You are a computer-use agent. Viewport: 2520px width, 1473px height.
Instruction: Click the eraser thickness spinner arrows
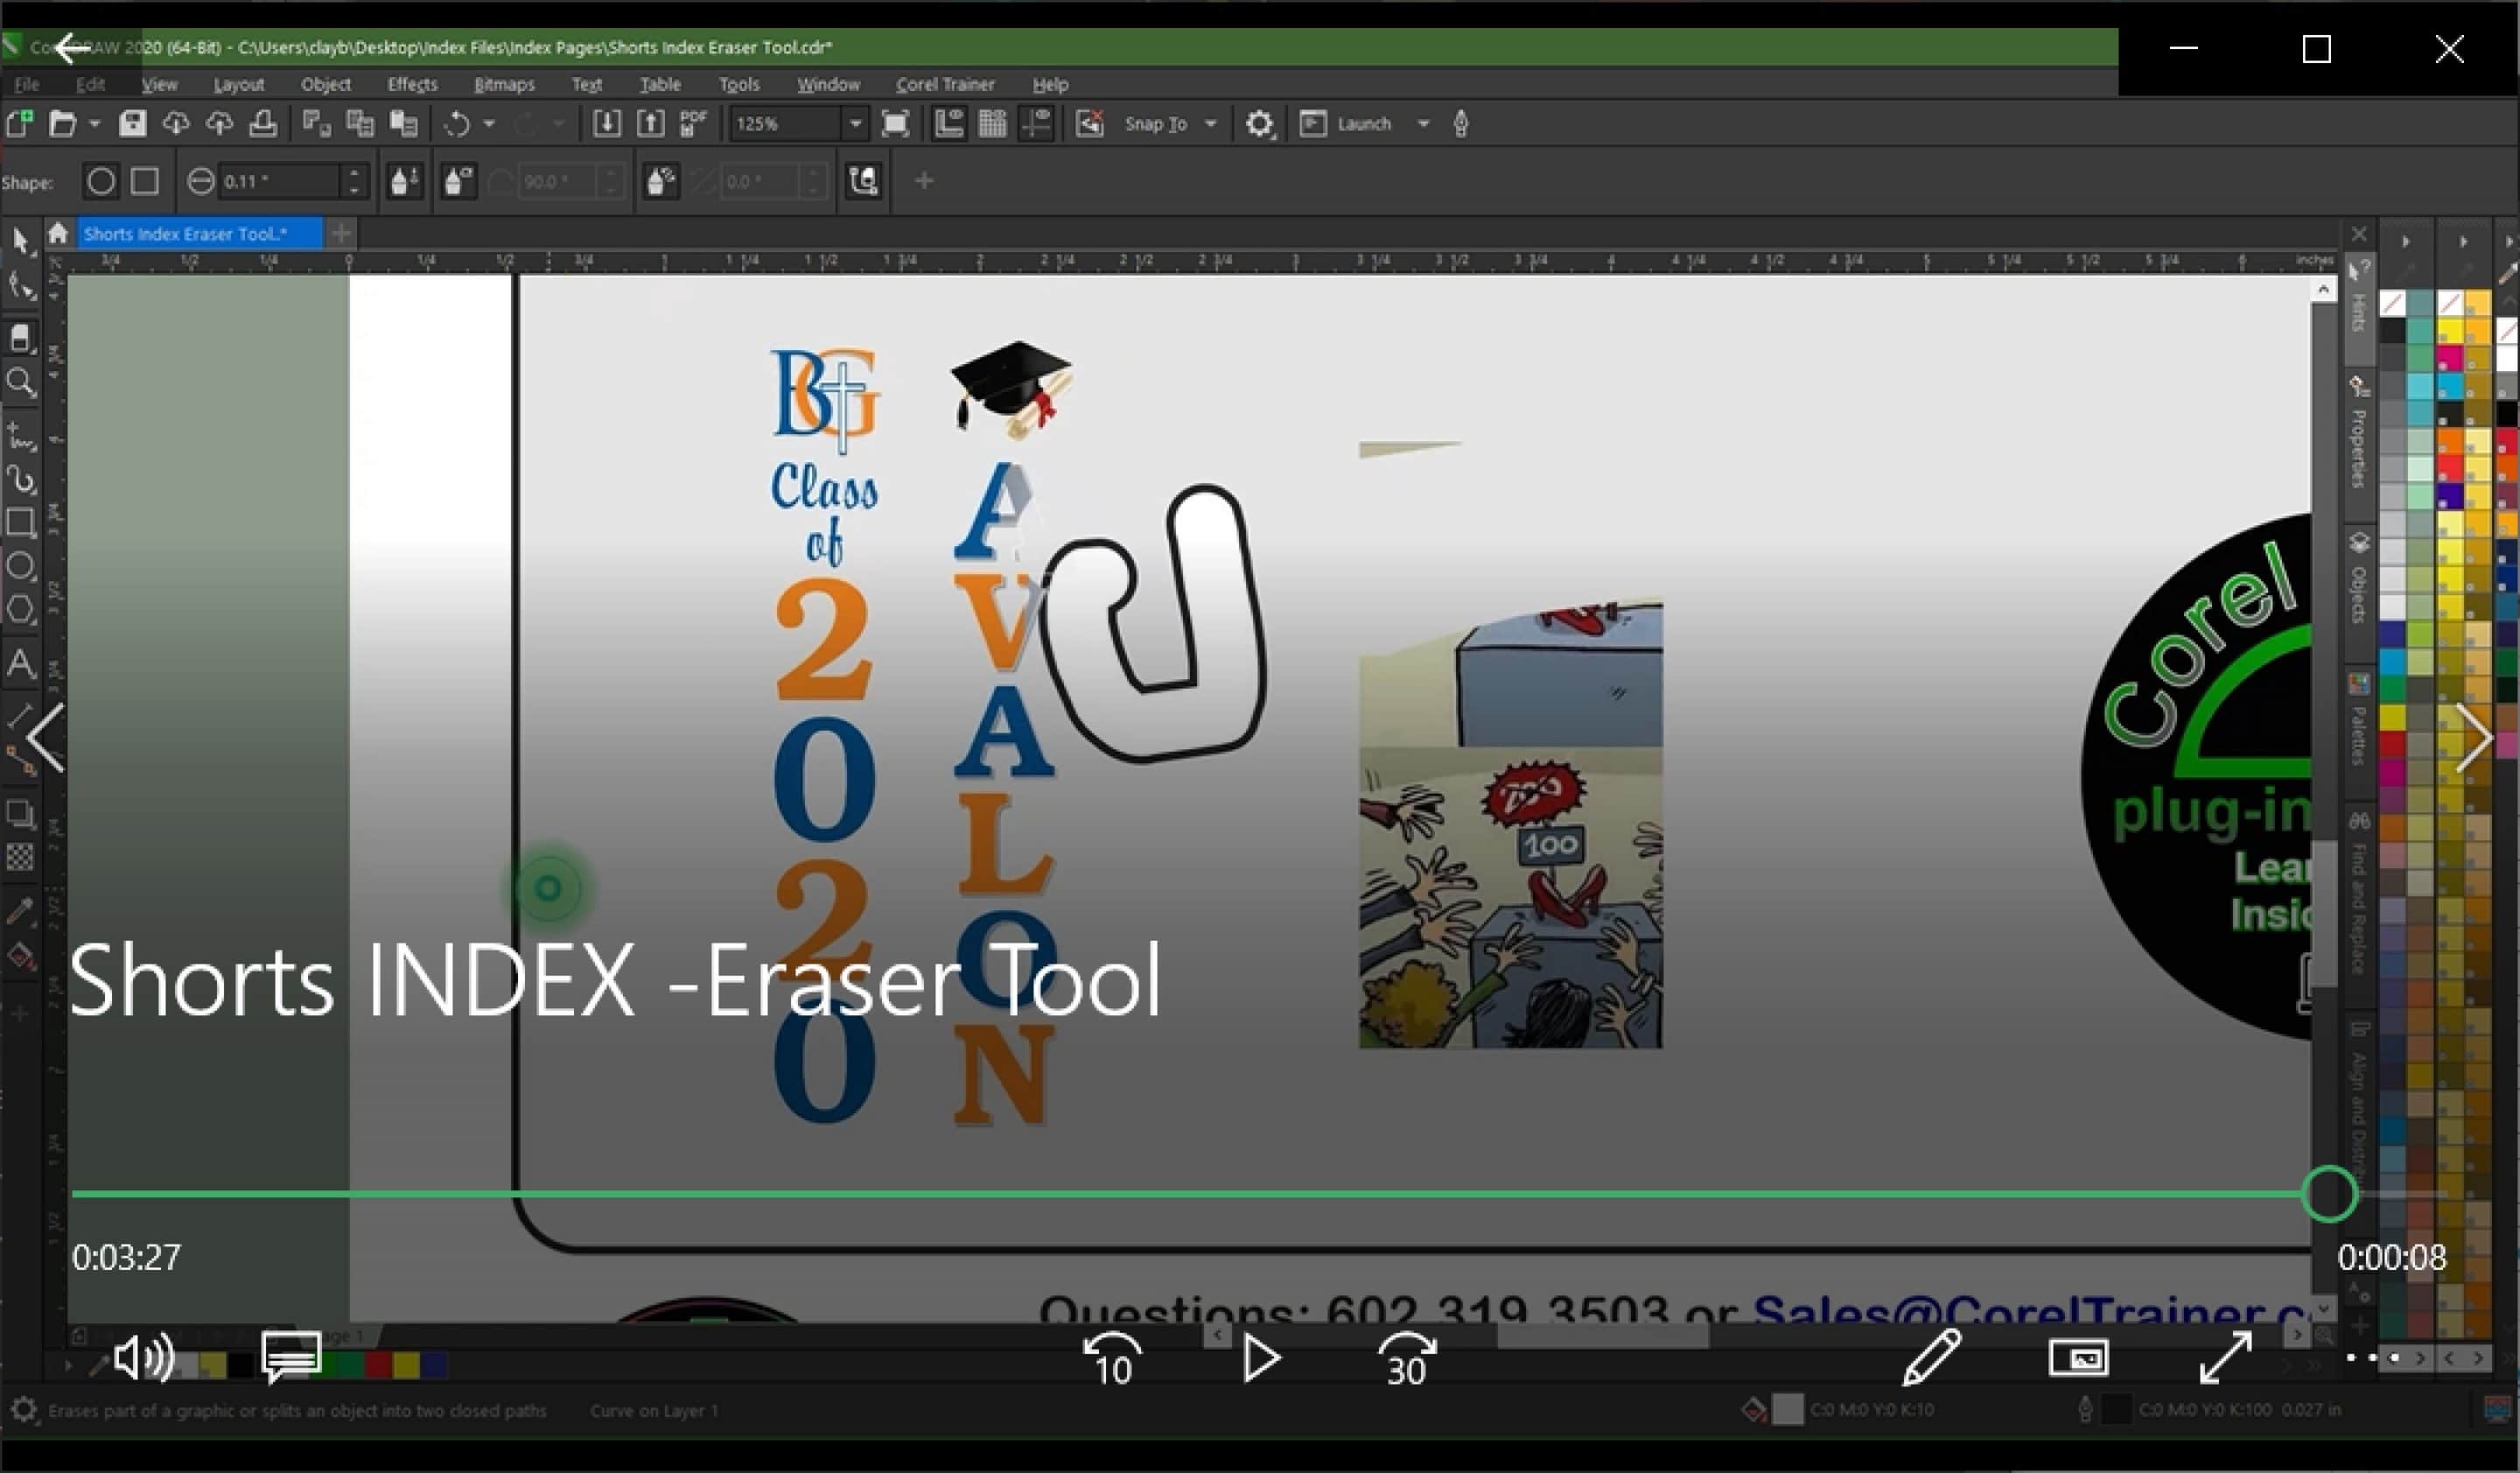(354, 181)
